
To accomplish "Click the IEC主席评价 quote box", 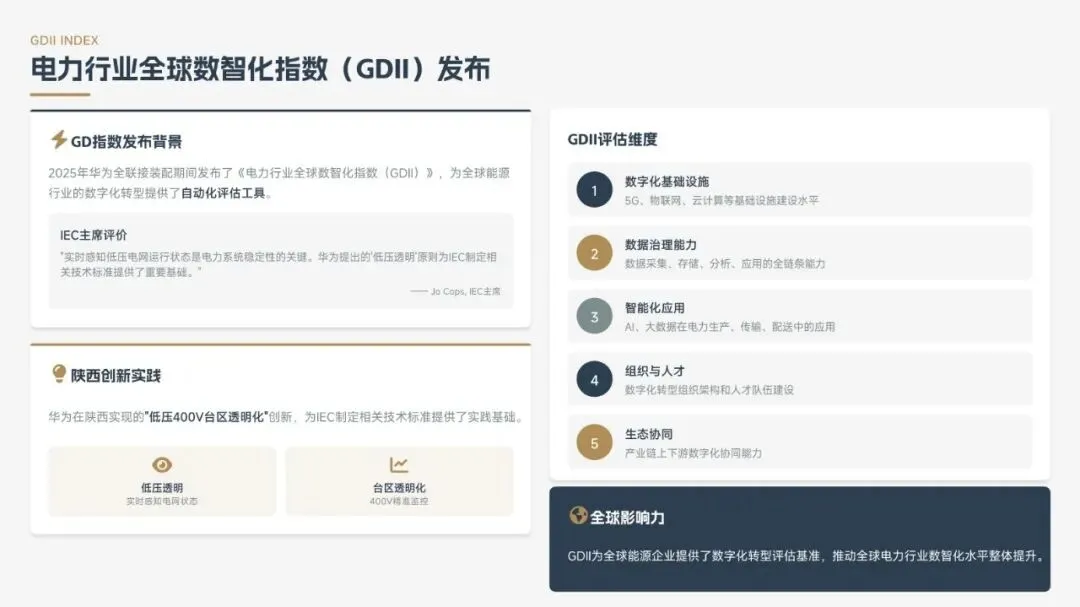I will [x=281, y=261].
